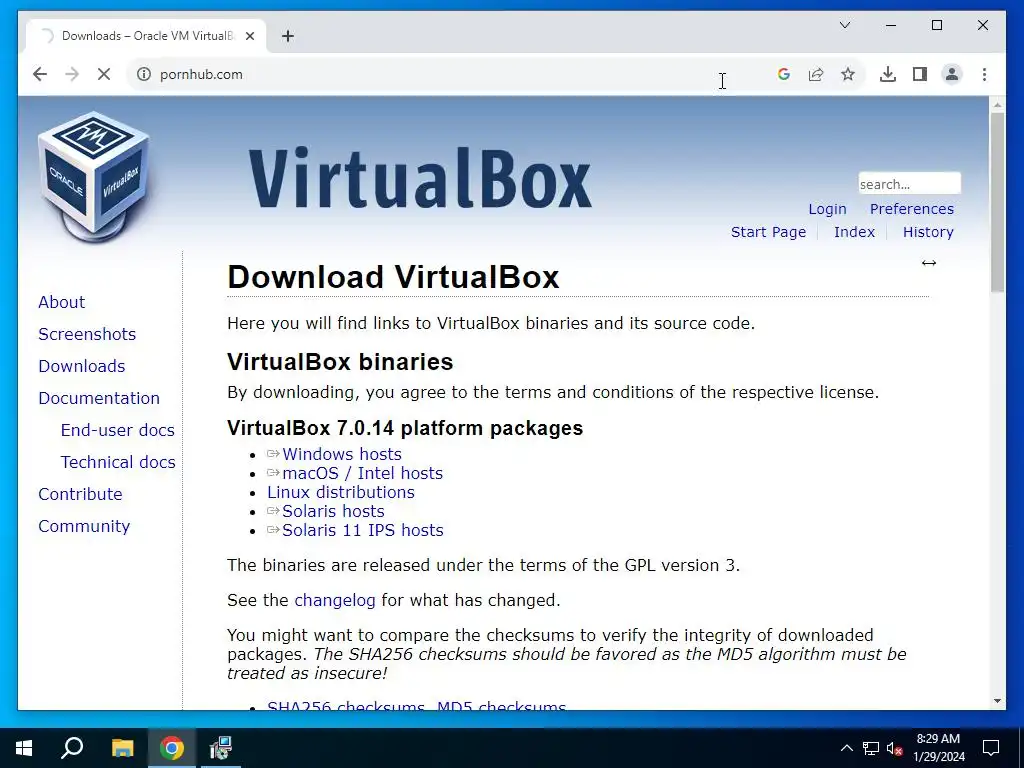Click the "Download VirtualBox" heading

click(393, 277)
